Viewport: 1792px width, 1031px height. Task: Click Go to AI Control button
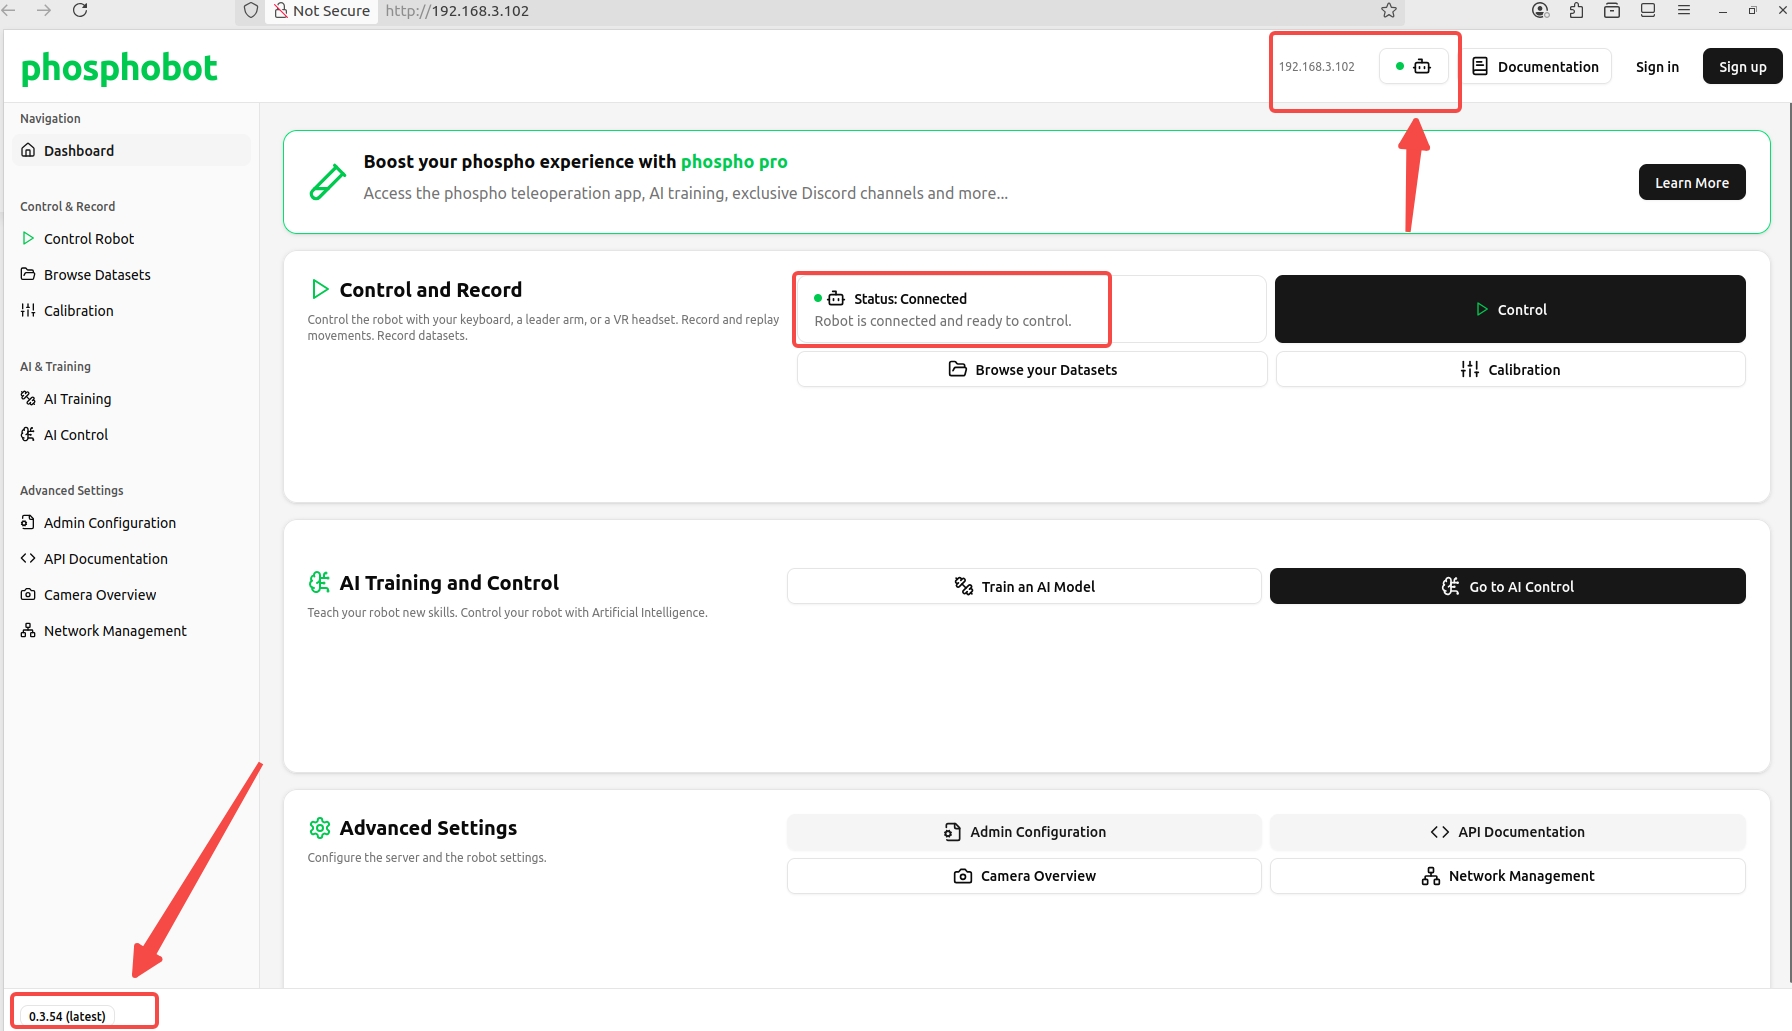pyautogui.click(x=1508, y=587)
